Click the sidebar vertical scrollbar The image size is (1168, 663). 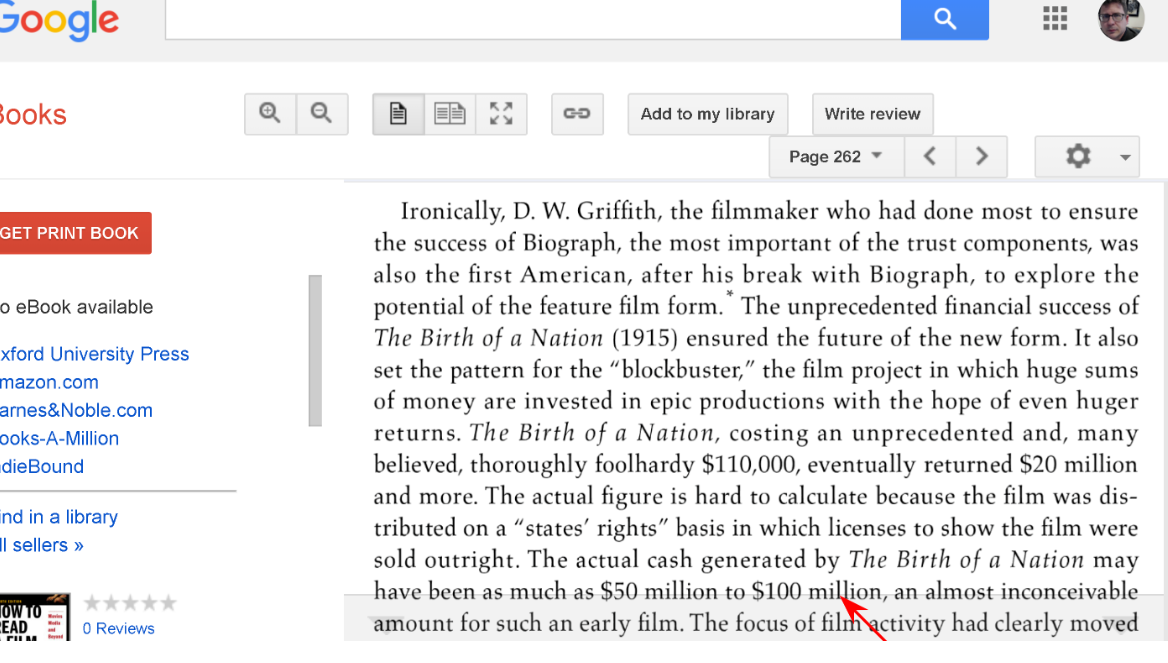(x=315, y=350)
